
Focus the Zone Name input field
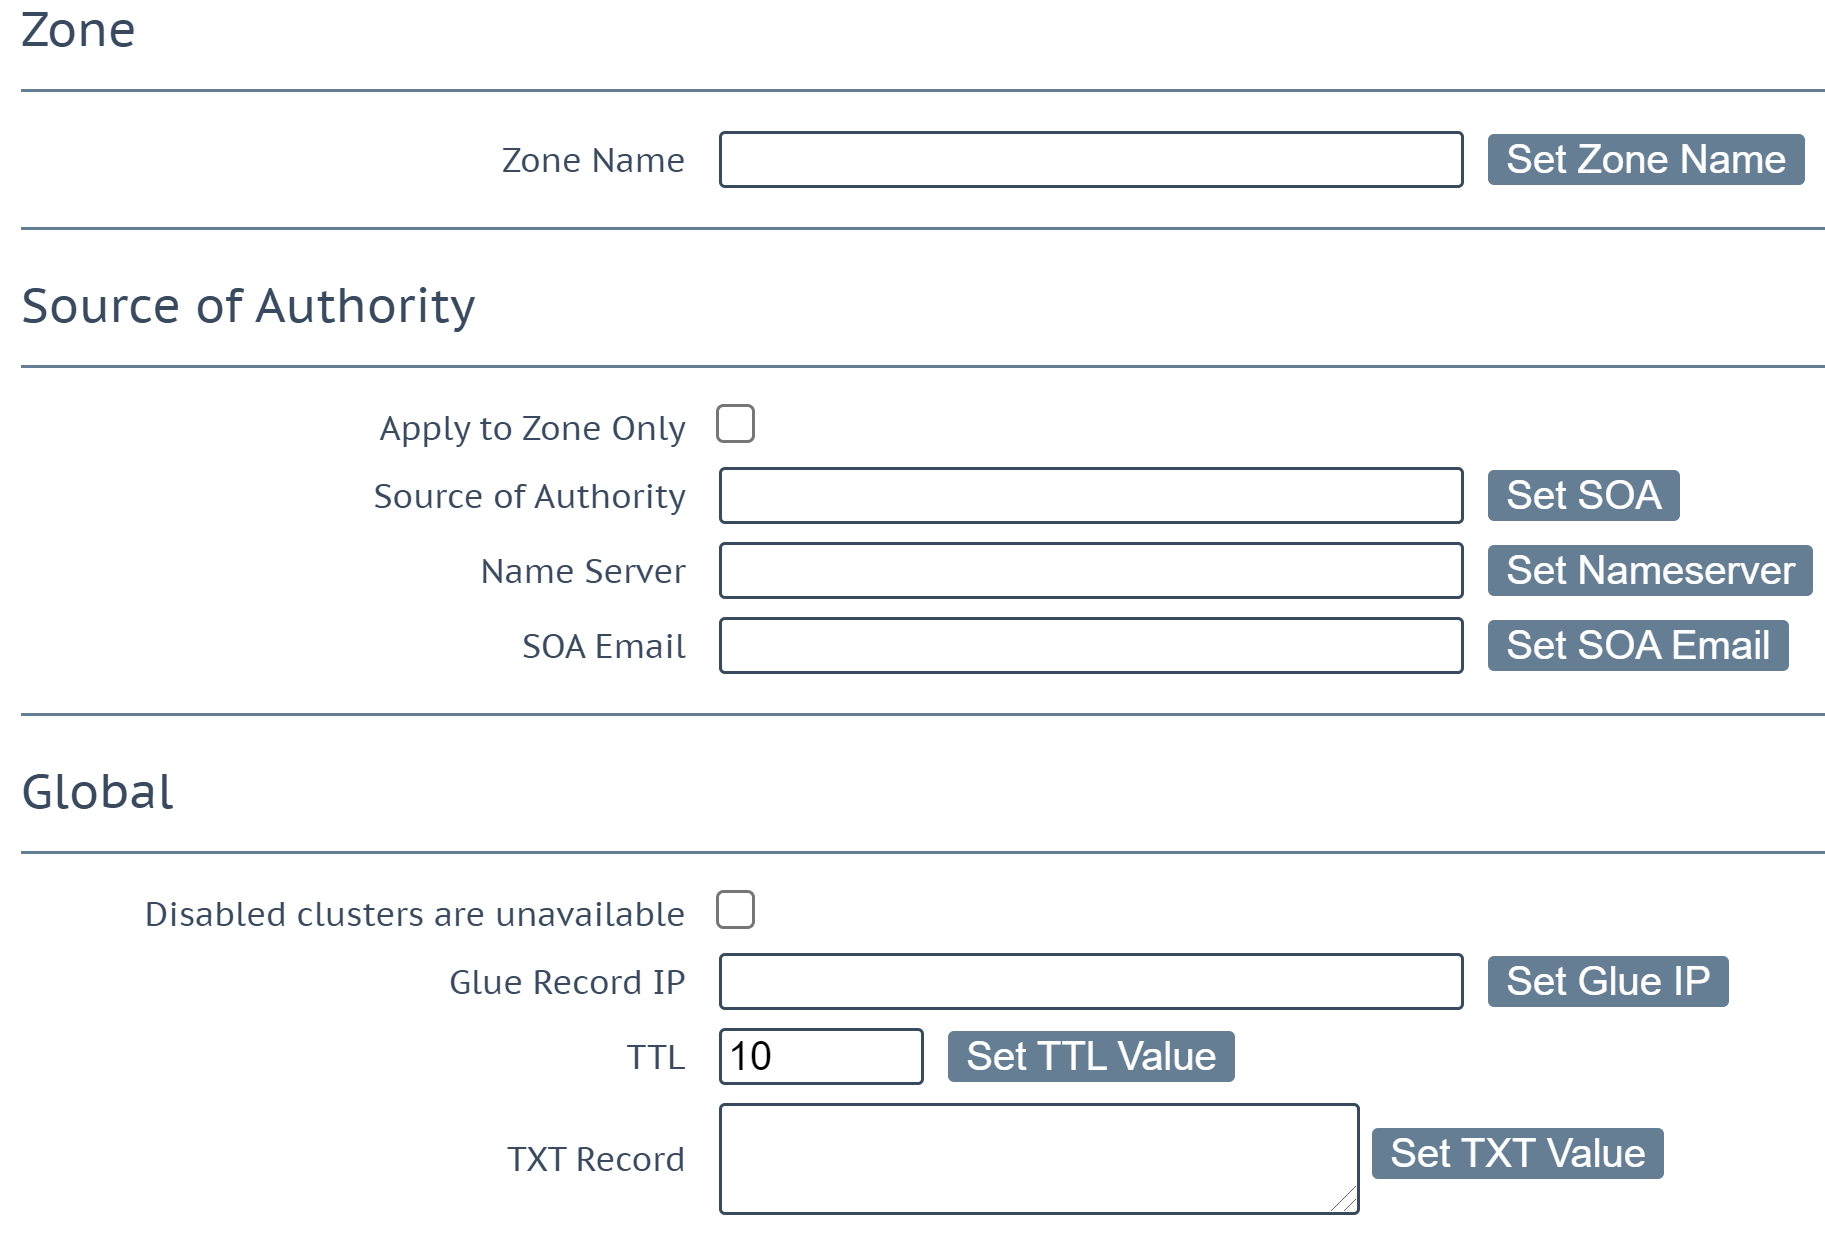point(1091,160)
